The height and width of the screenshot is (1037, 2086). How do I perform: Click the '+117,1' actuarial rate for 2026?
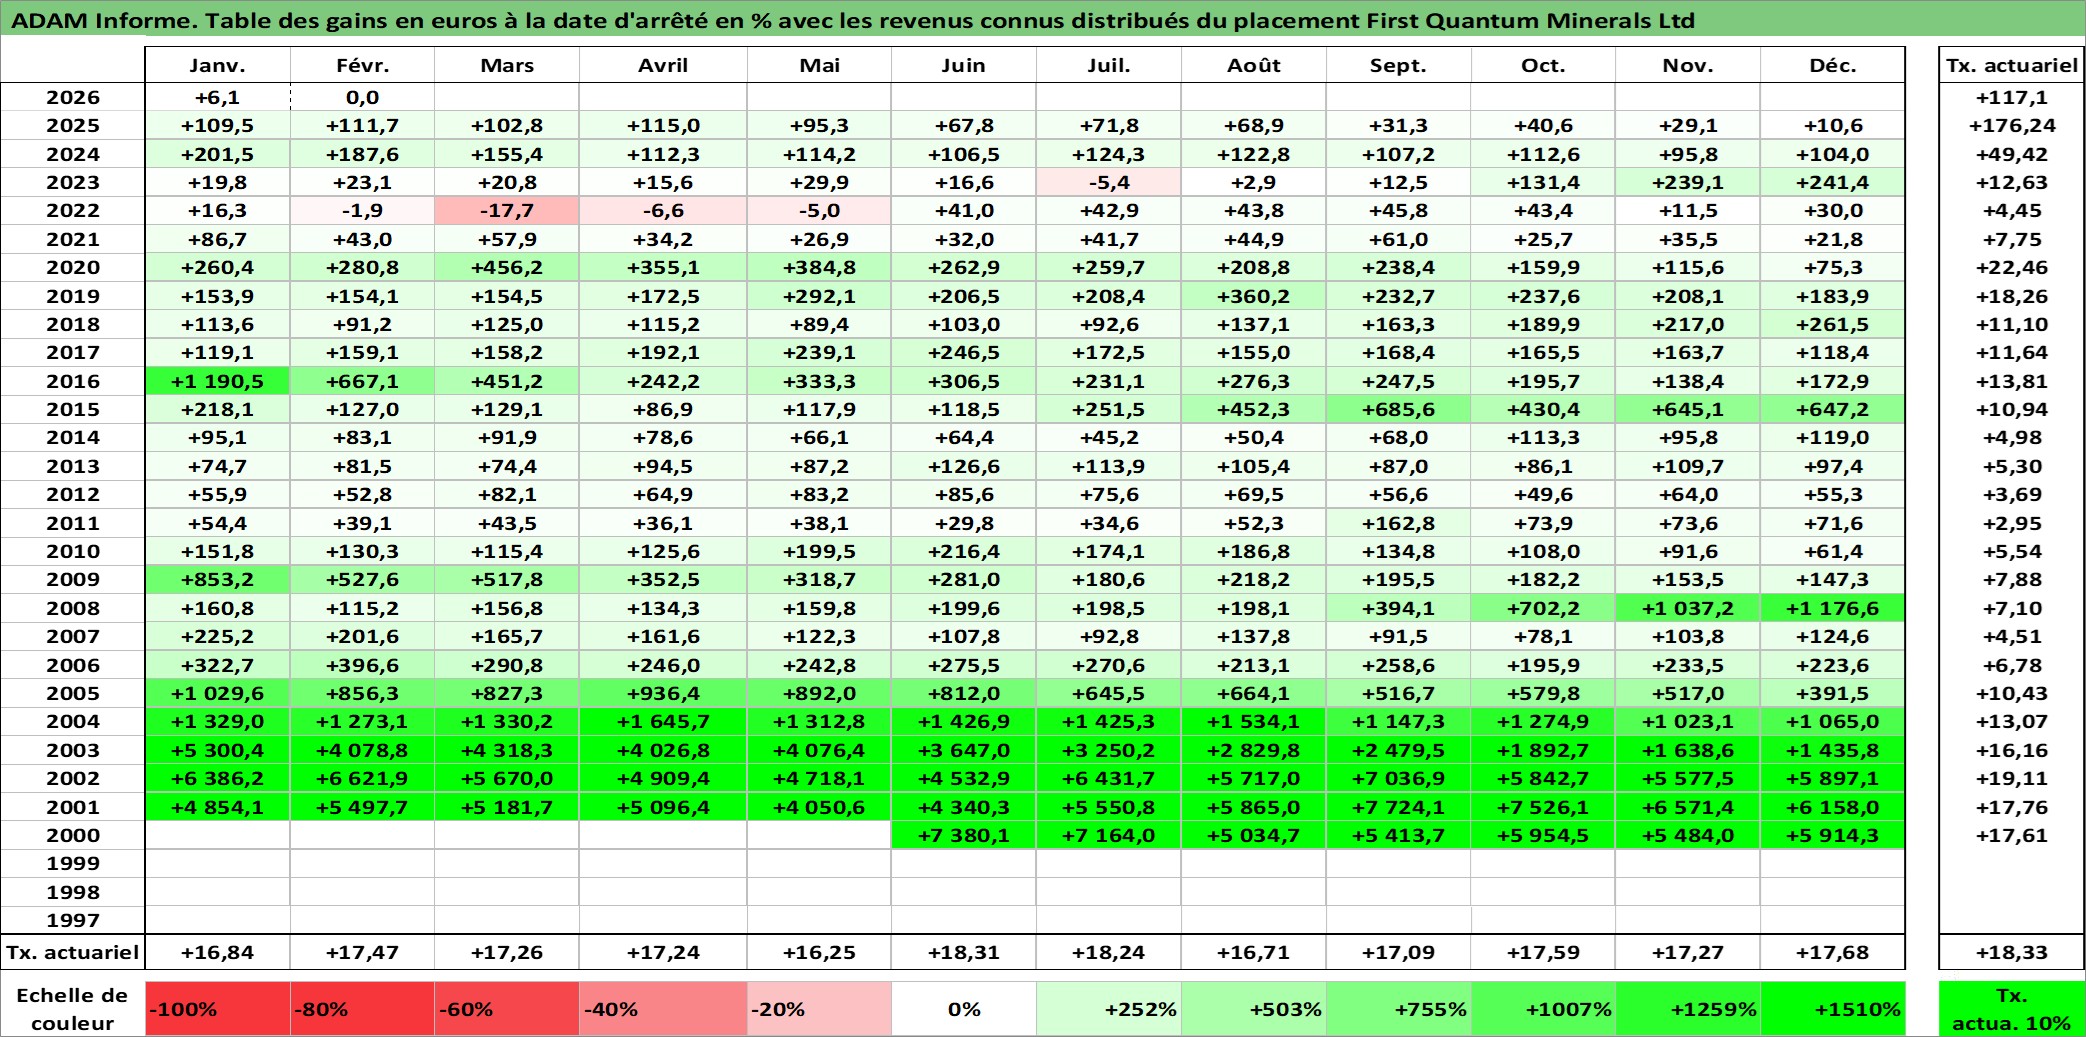click(x=2012, y=97)
